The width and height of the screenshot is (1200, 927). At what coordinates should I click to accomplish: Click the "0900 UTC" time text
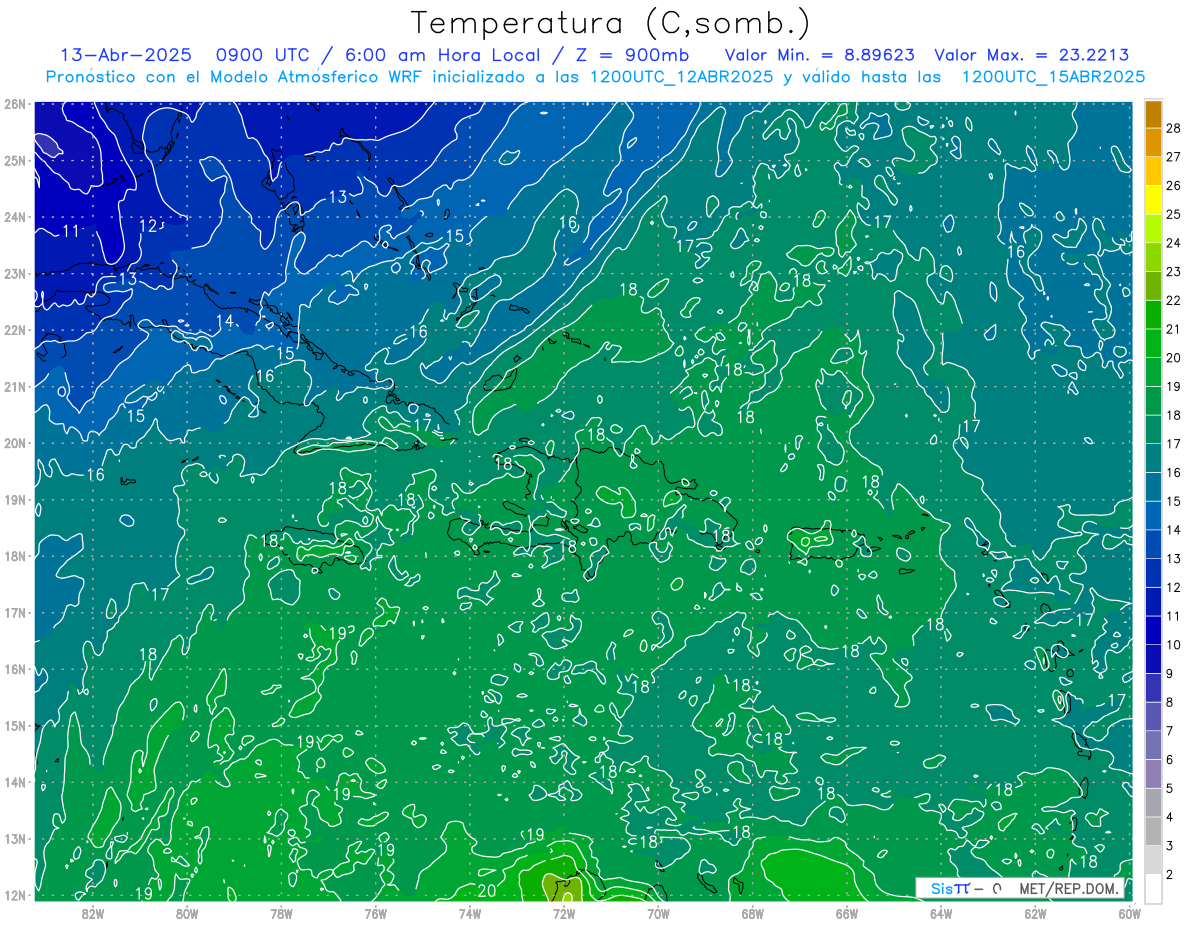(261, 55)
